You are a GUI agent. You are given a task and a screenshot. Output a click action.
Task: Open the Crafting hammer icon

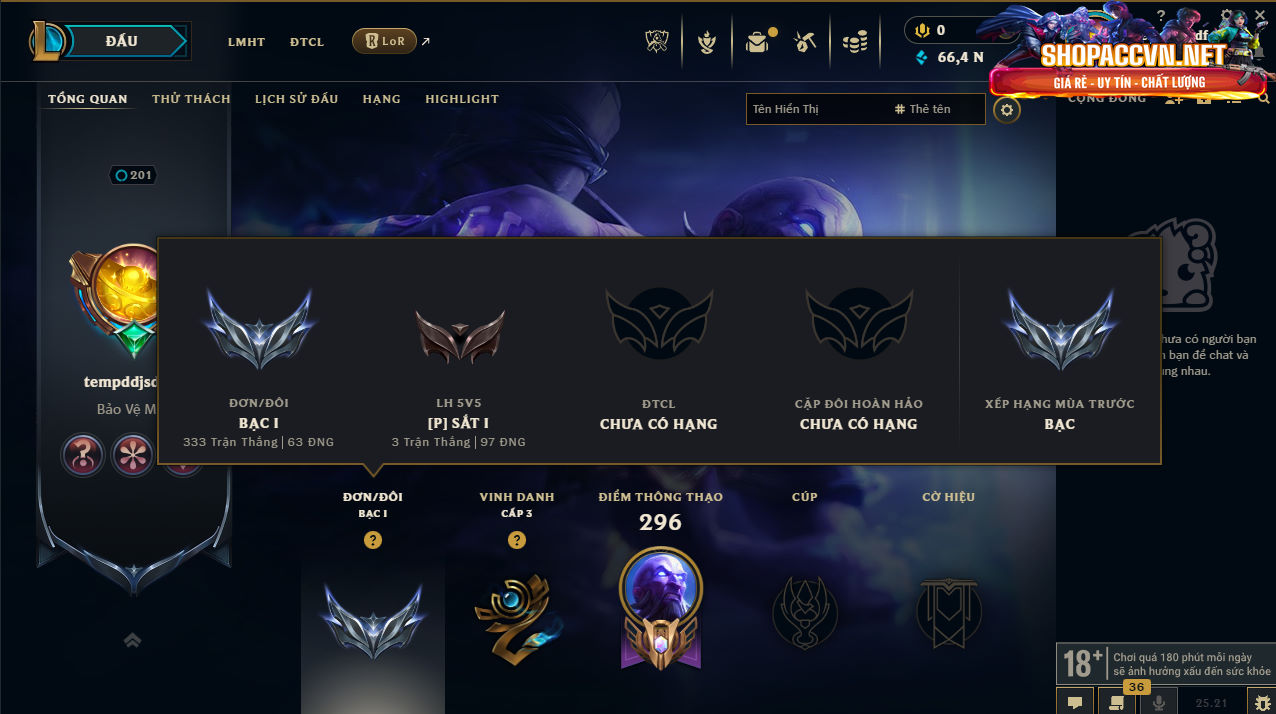click(806, 42)
